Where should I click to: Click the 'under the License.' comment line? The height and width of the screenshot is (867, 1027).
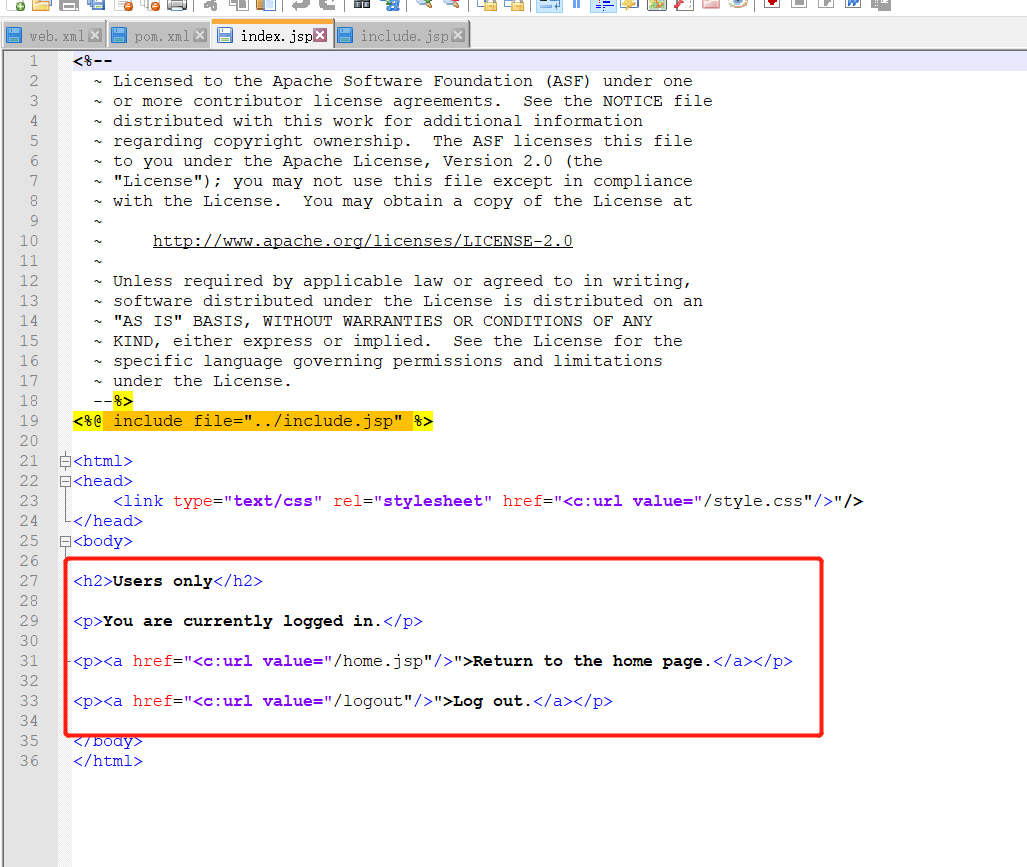click(x=202, y=381)
